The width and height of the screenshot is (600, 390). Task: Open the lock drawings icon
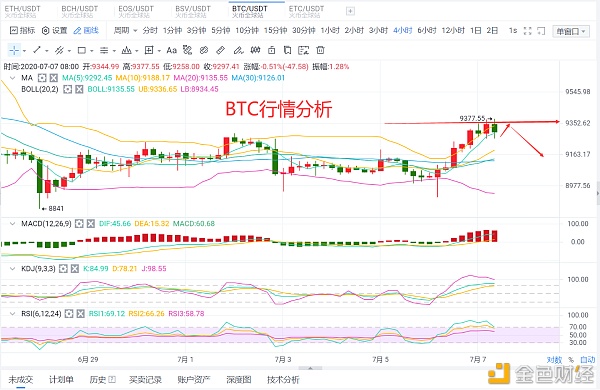[271, 50]
